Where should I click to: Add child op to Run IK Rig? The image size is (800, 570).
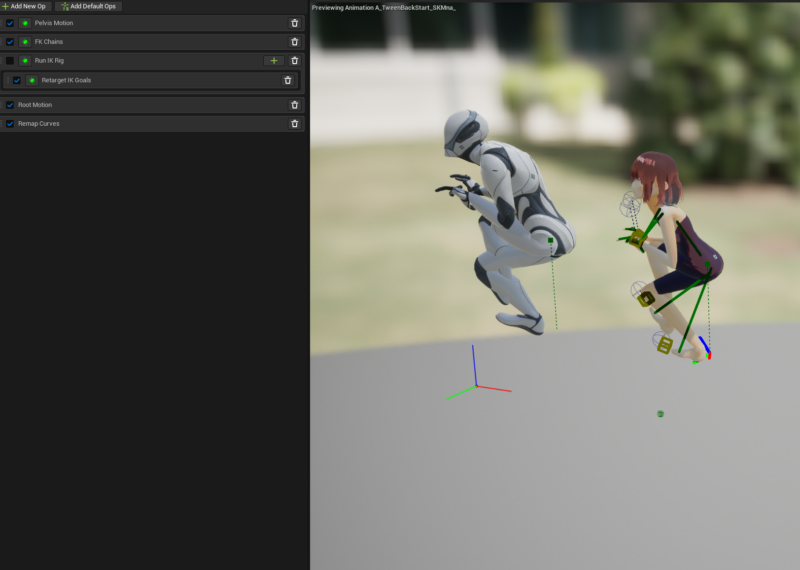(274, 61)
